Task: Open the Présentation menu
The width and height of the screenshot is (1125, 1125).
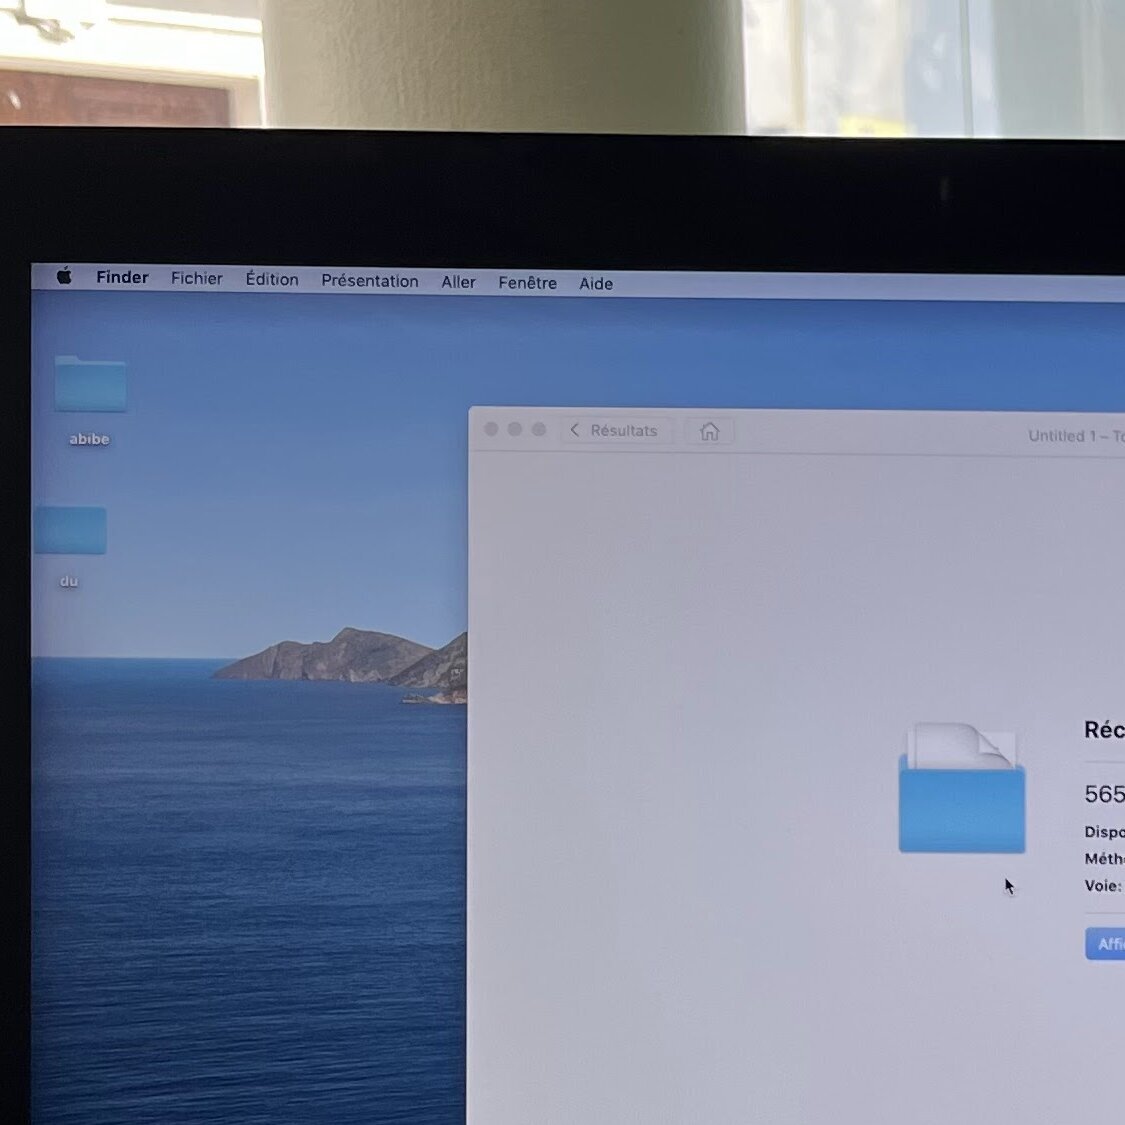Action: [x=369, y=281]
